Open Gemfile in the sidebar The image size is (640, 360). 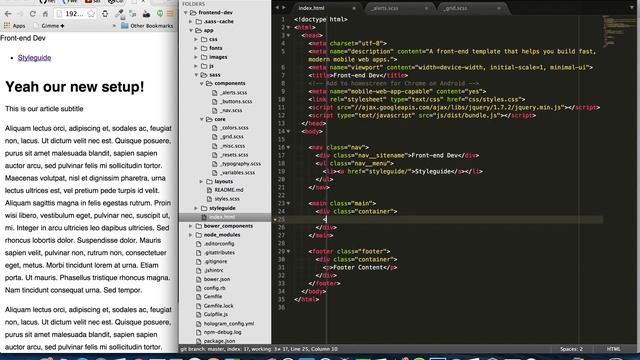pos(213,297)
